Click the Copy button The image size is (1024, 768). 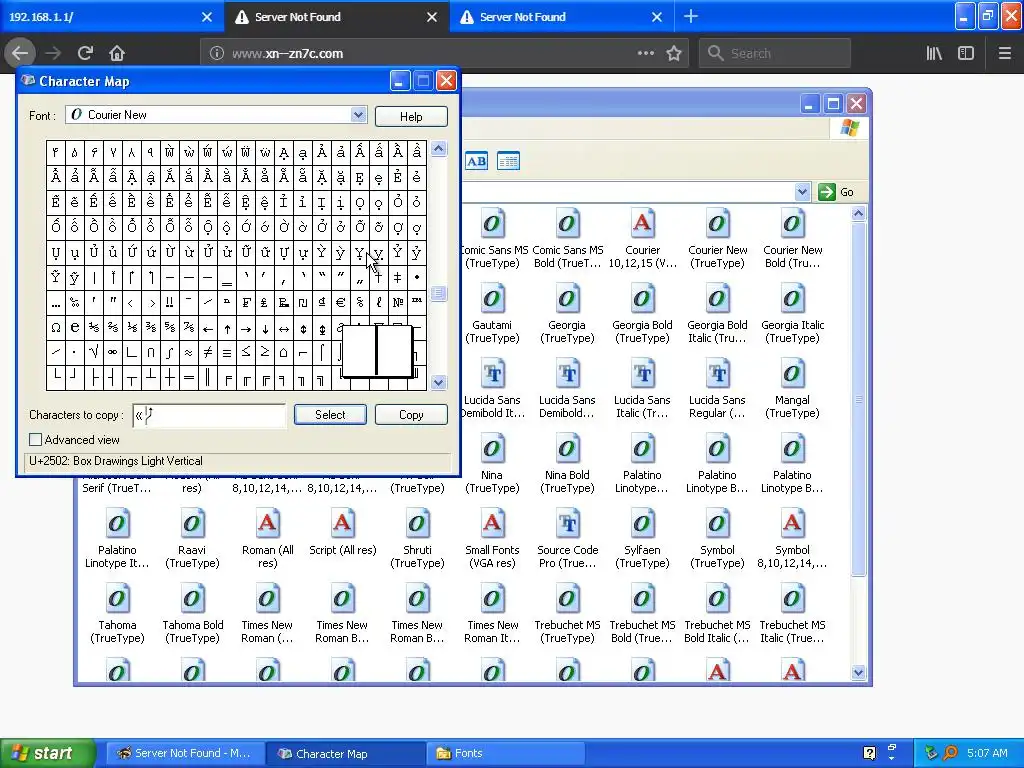[411, 415]
